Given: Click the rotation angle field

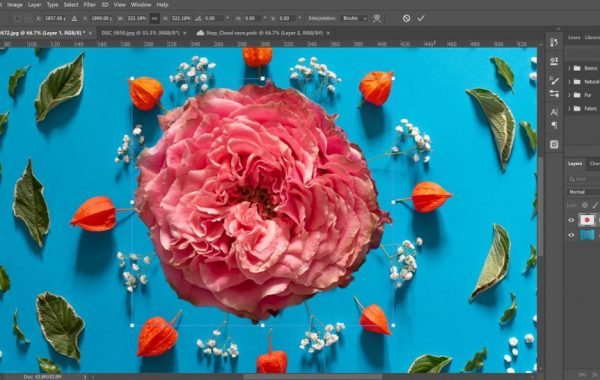Looking at the screenshot, I should pyautogui.click(x=215, y=18).
